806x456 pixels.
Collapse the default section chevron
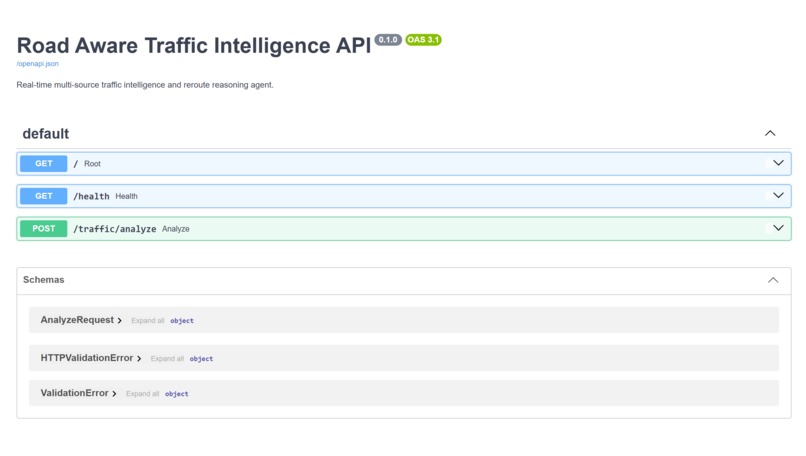click(x=770, y=133)
